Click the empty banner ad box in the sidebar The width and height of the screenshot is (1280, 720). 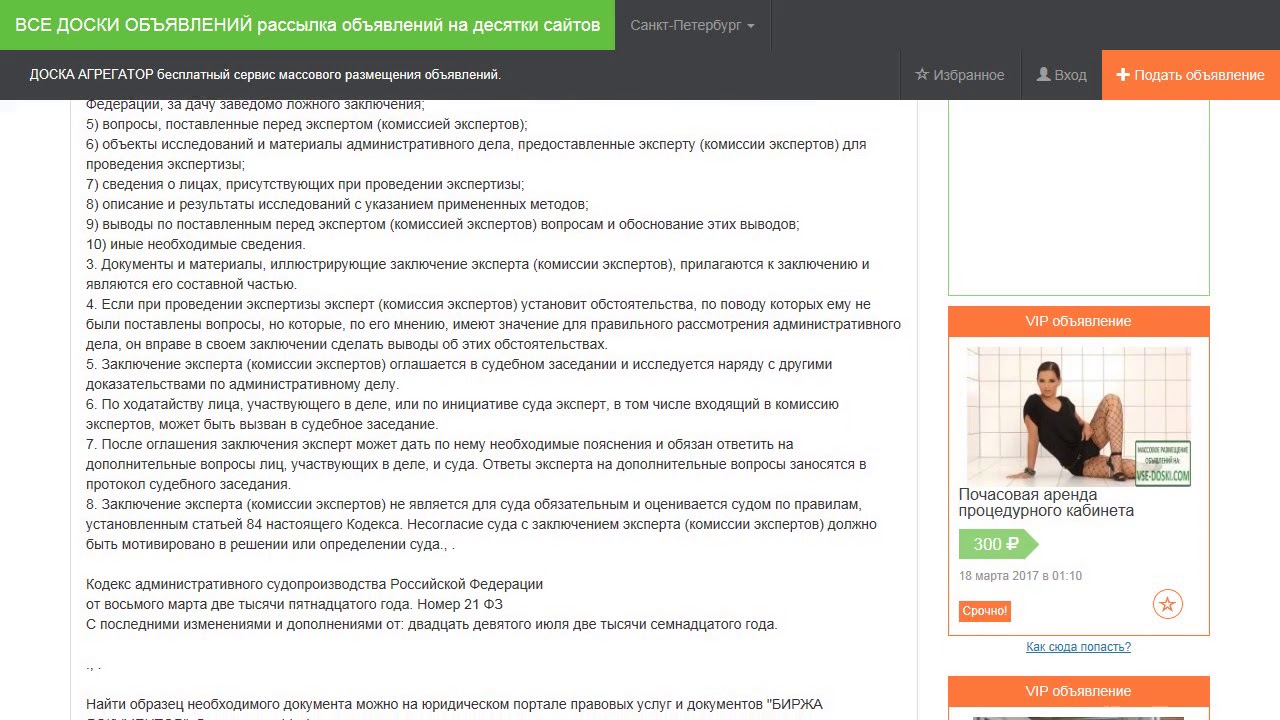point(1078,198)
